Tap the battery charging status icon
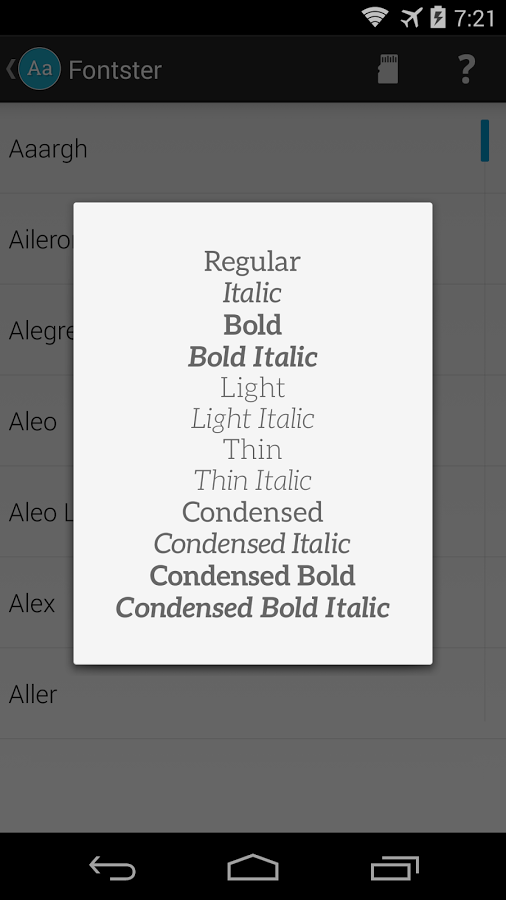The height and width of the screenshot is (900, 506). click(x=438, y=17)
